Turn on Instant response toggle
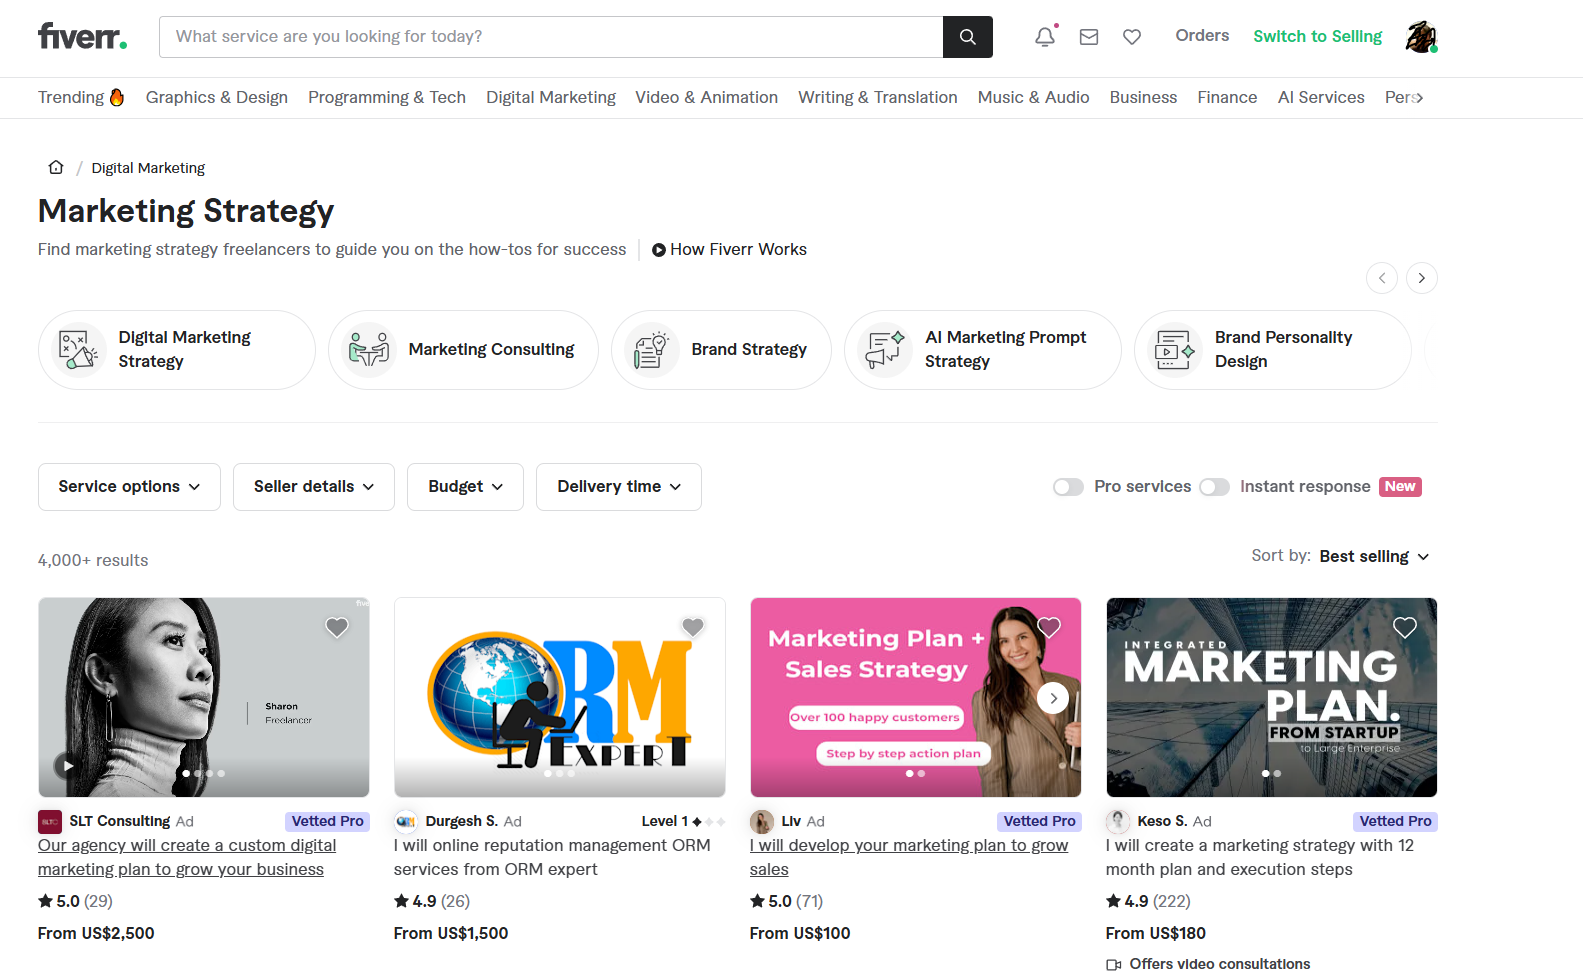Viewport: 1583px width, 979px height. pos(1214,487)
